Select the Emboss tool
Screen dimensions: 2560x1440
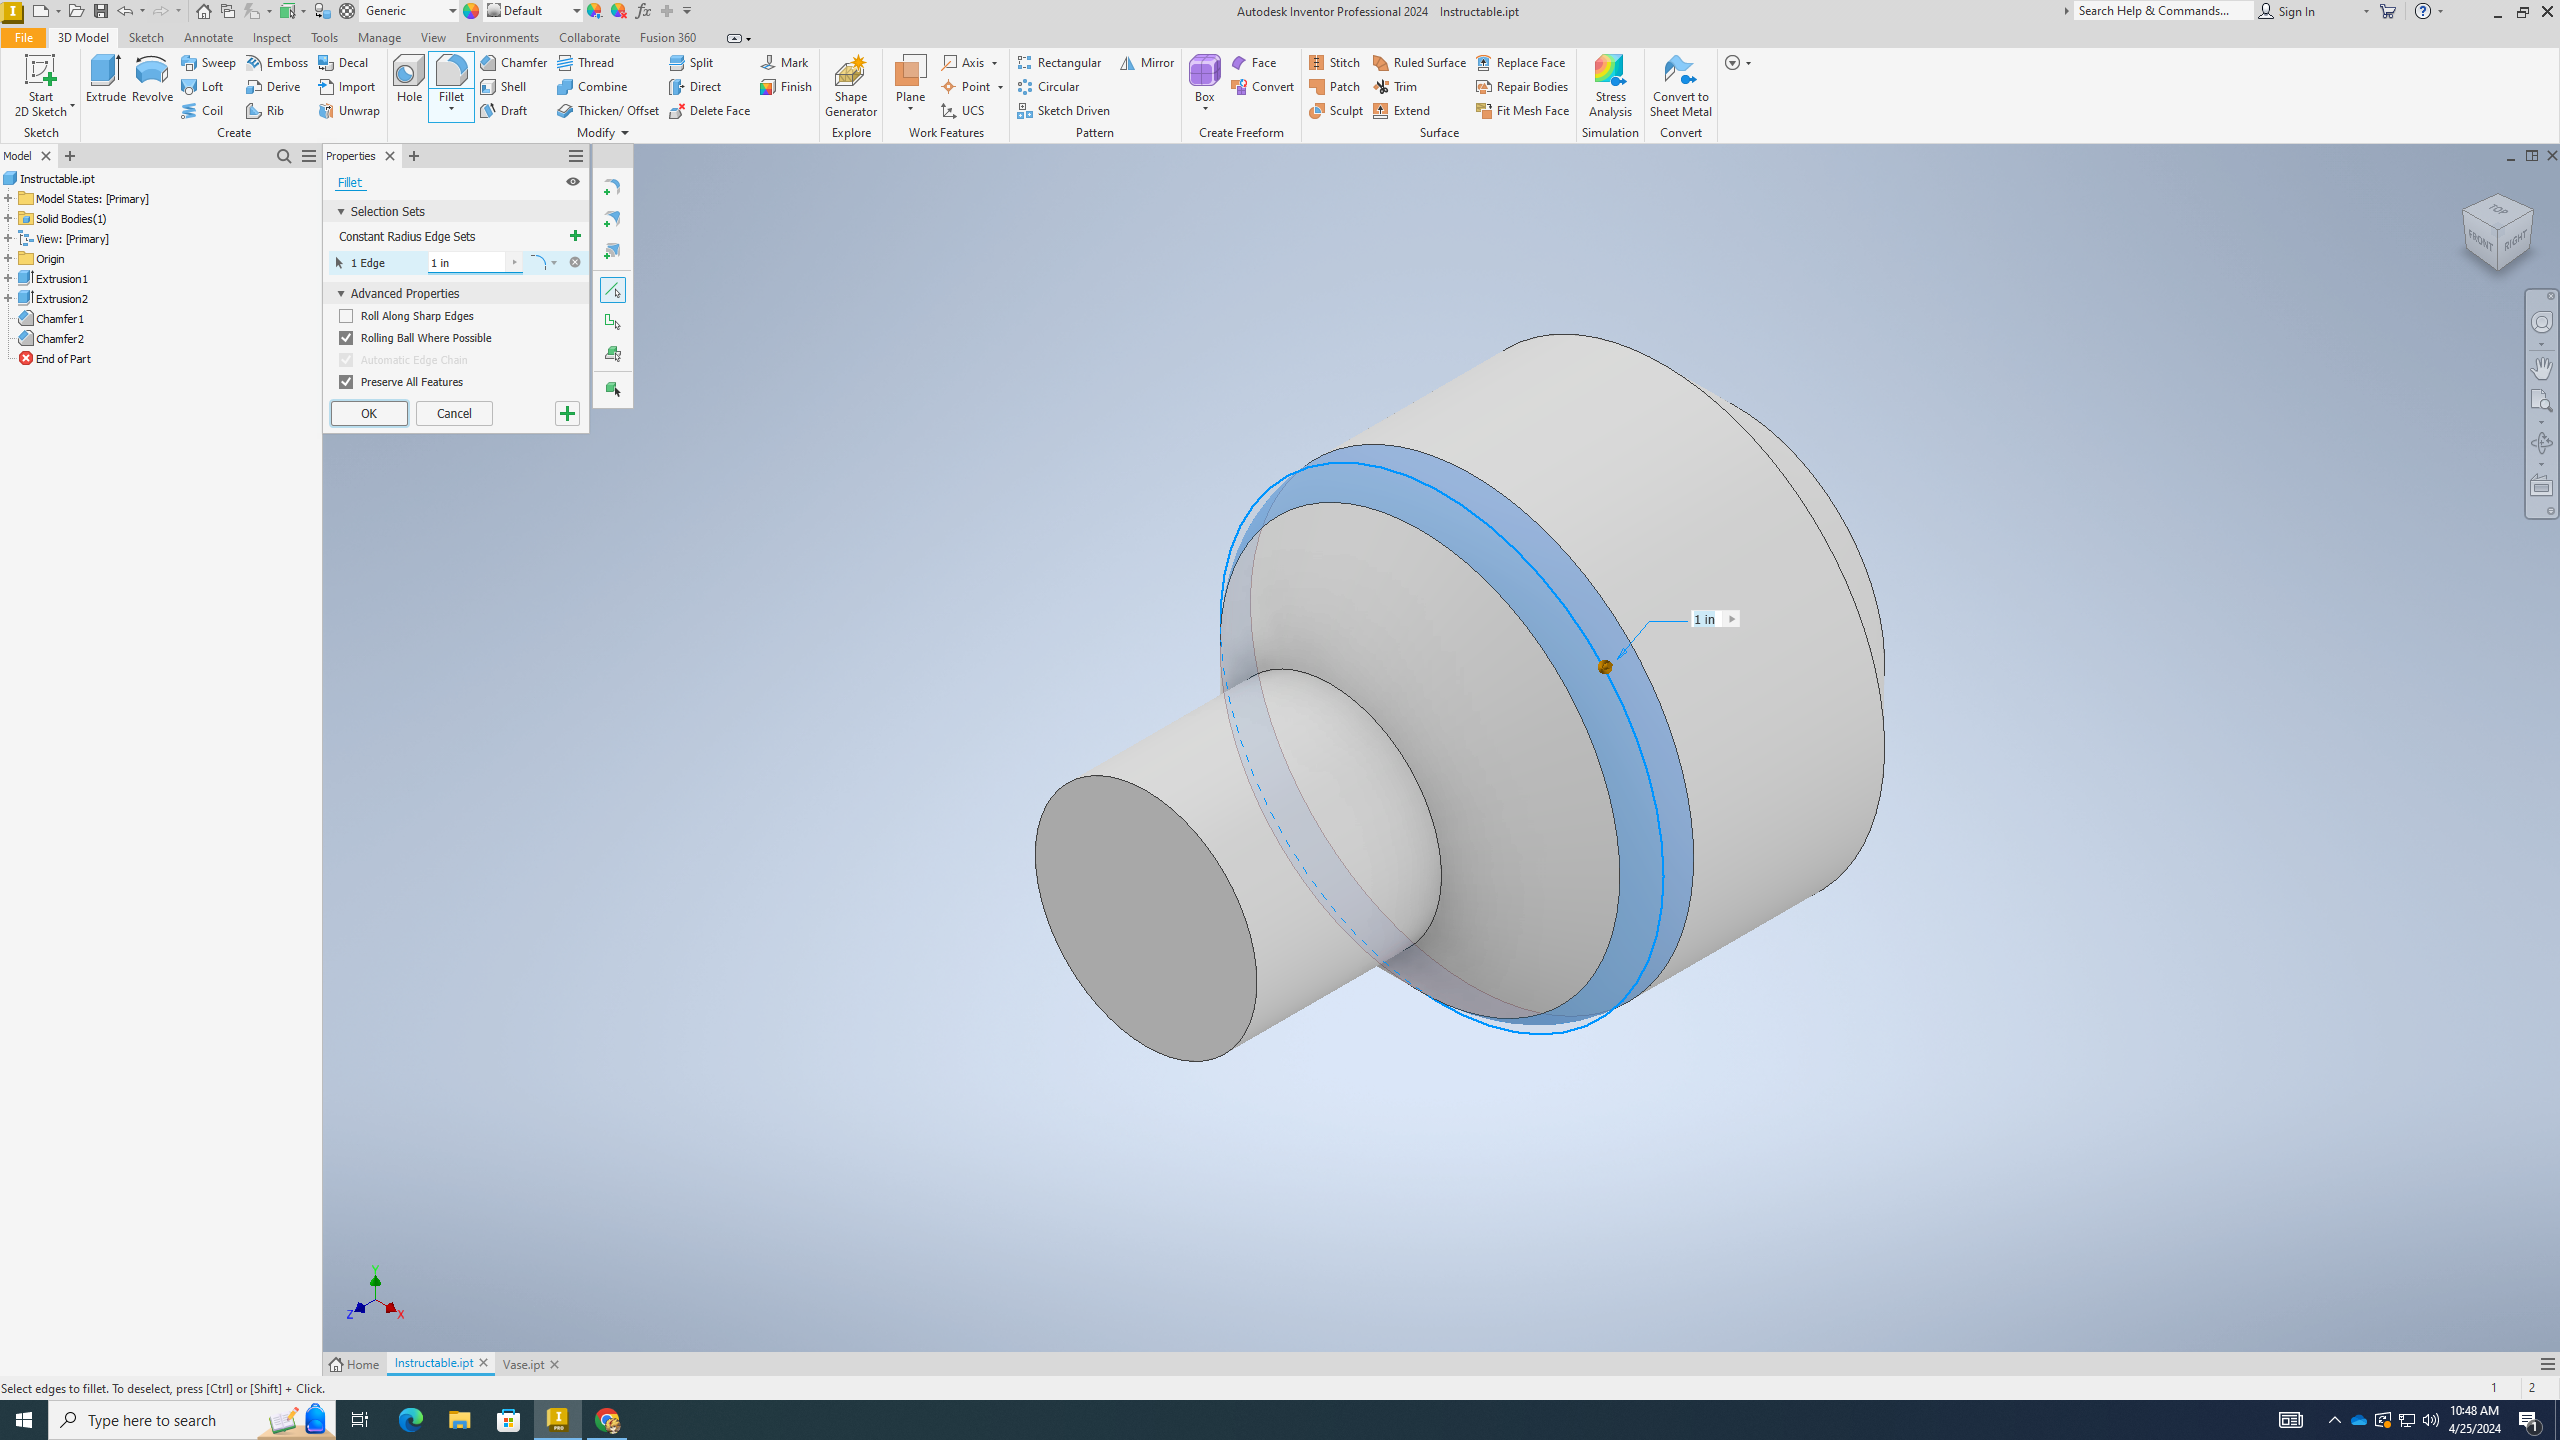pos(277,62)
